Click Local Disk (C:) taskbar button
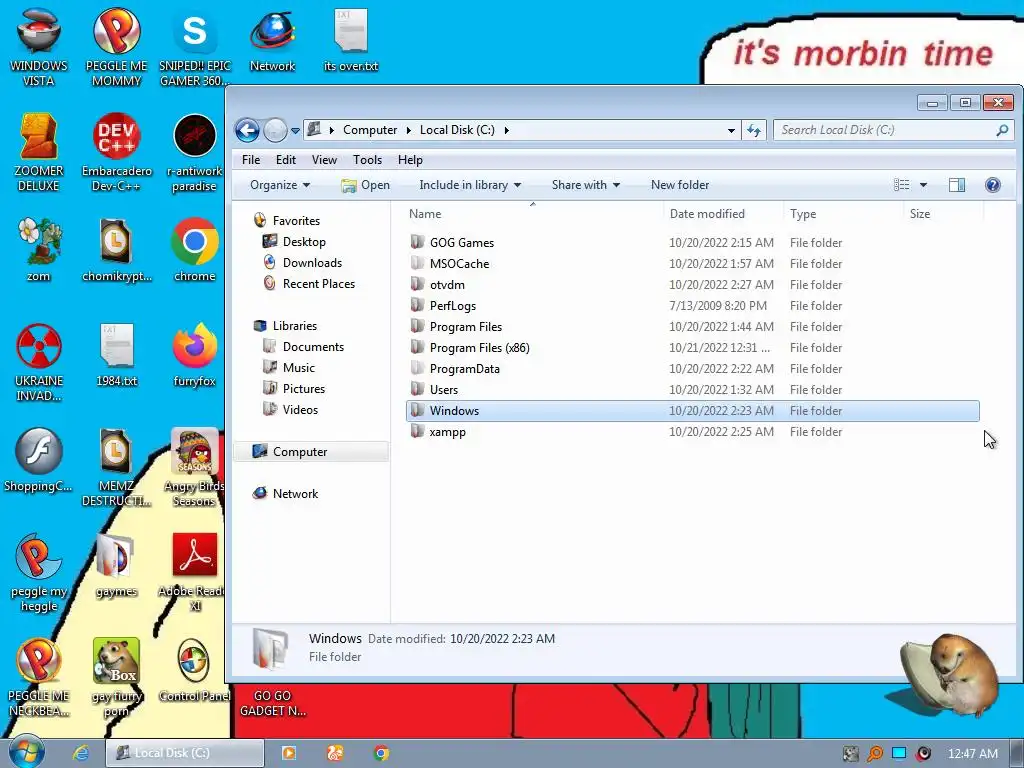This screenshot has height=768, width=1024. [x=185, y=754]
